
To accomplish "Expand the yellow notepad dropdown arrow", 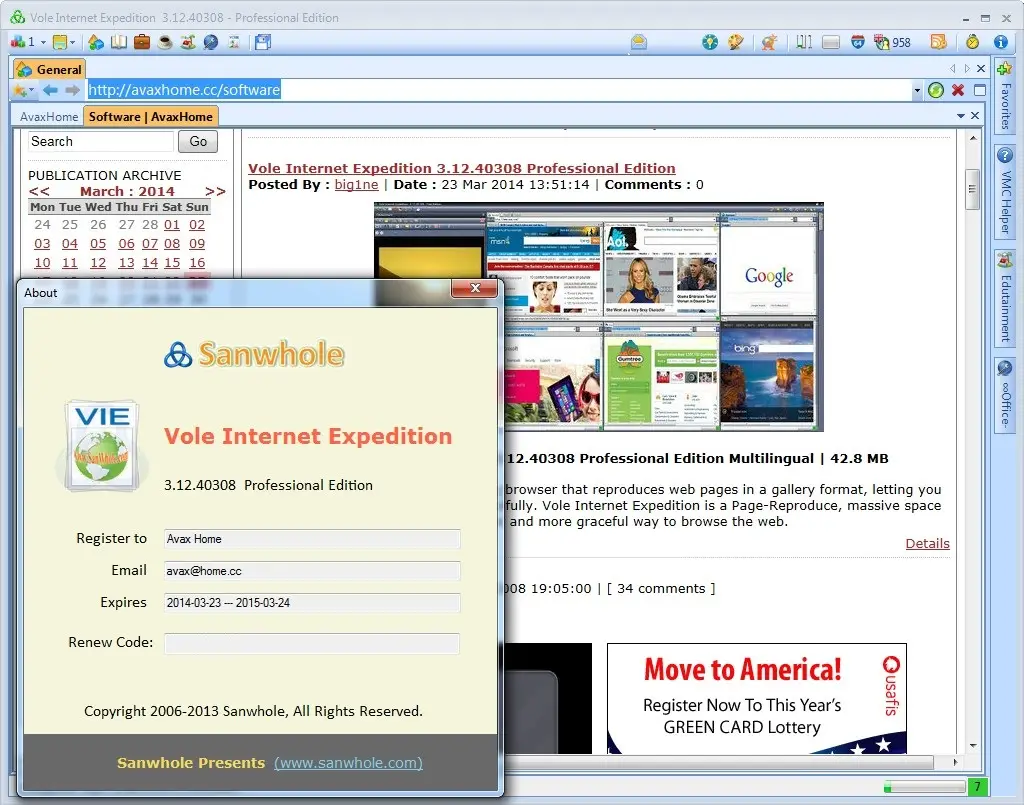I will click(x=72, y=42).
